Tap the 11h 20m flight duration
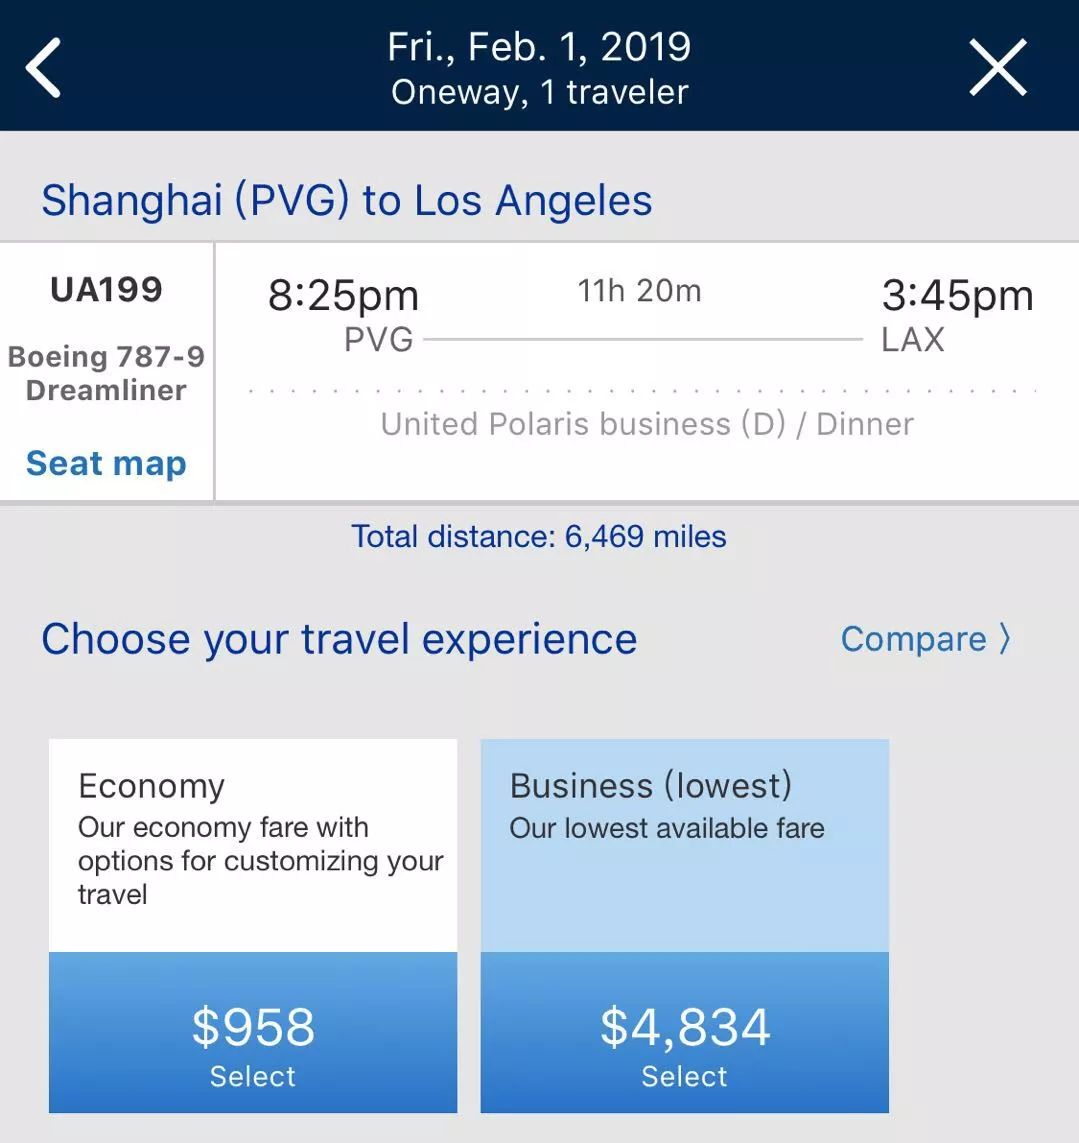 (x=639, y=291)
